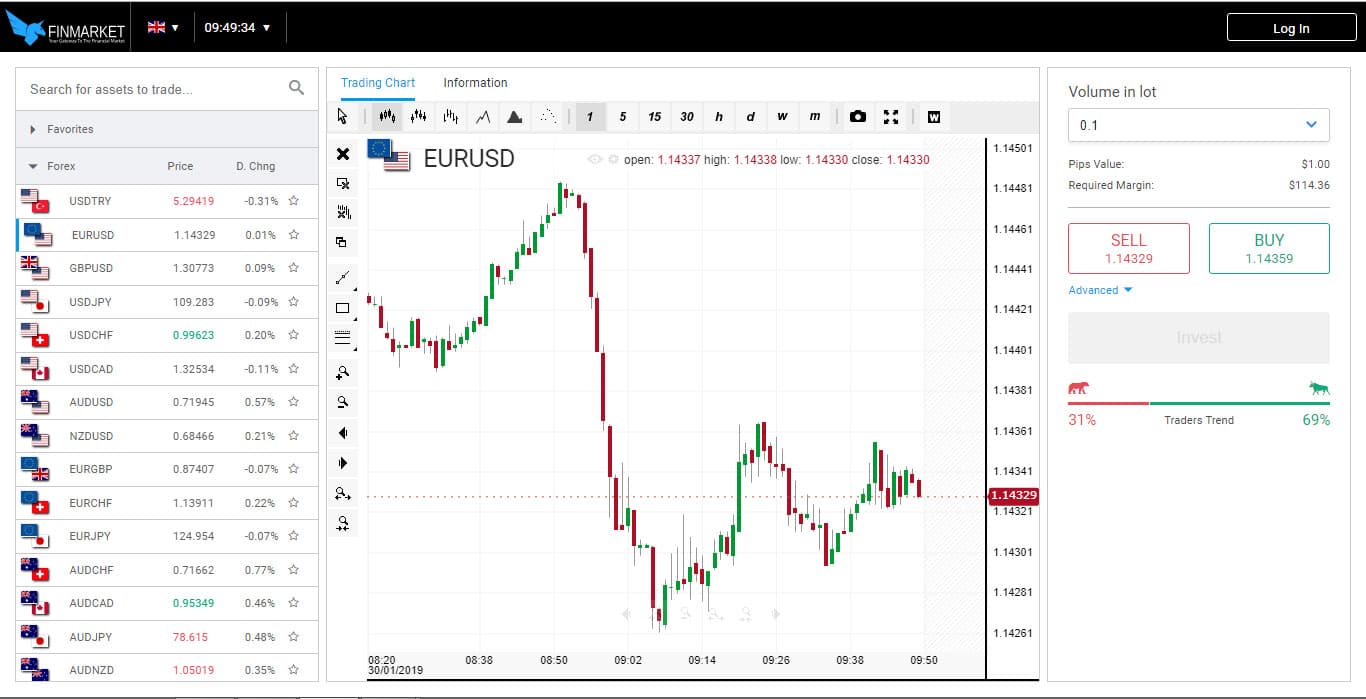Set 15 minute timeframe
The height and width of the screenshot is (699, 1366).
point(654,117)
